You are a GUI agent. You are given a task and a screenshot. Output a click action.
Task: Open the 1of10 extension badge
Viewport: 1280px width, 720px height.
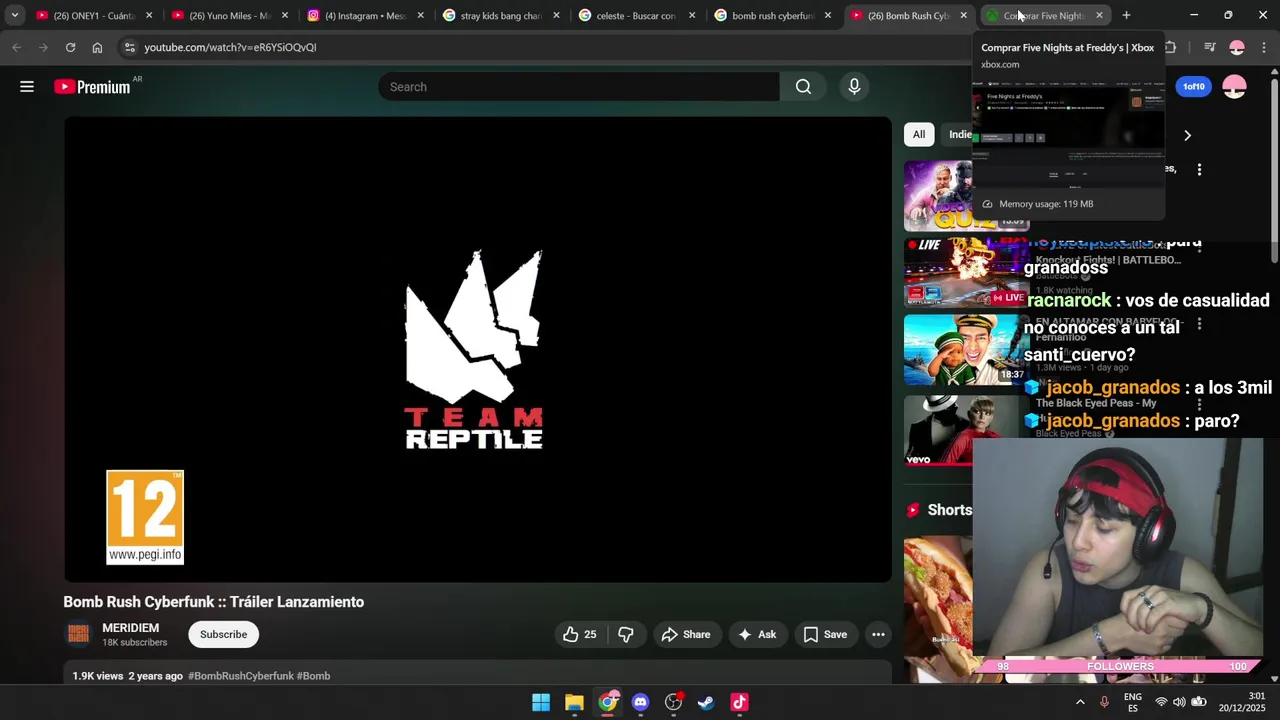[x=1194, y=87]
